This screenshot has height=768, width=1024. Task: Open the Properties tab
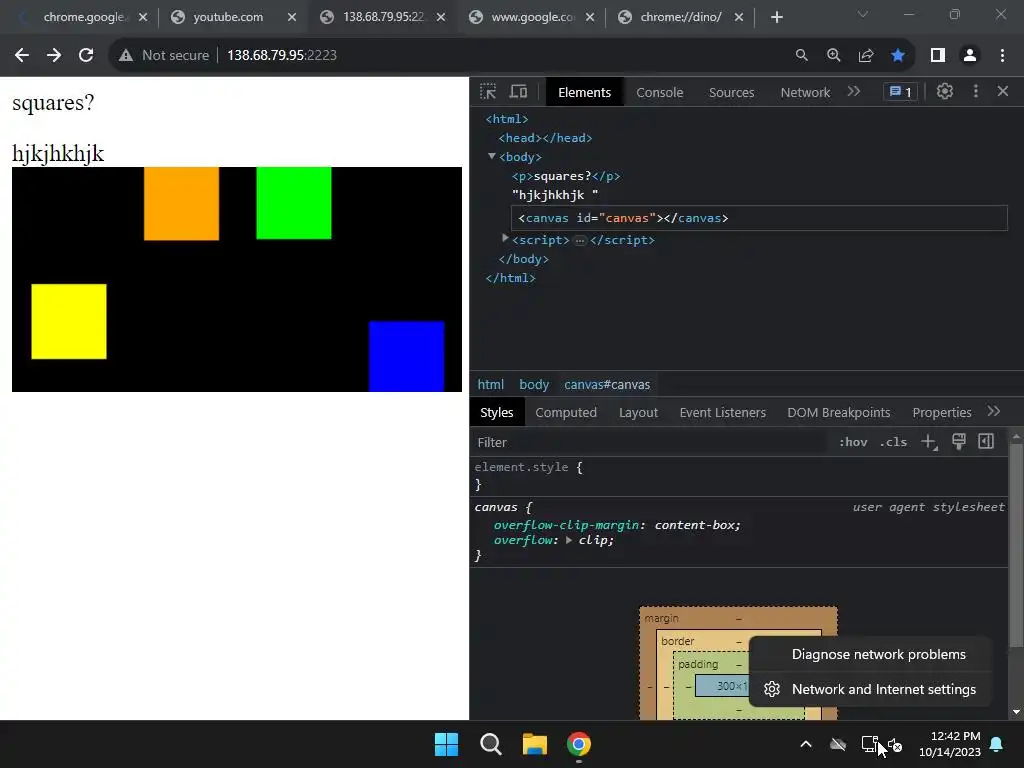point(942,413)
